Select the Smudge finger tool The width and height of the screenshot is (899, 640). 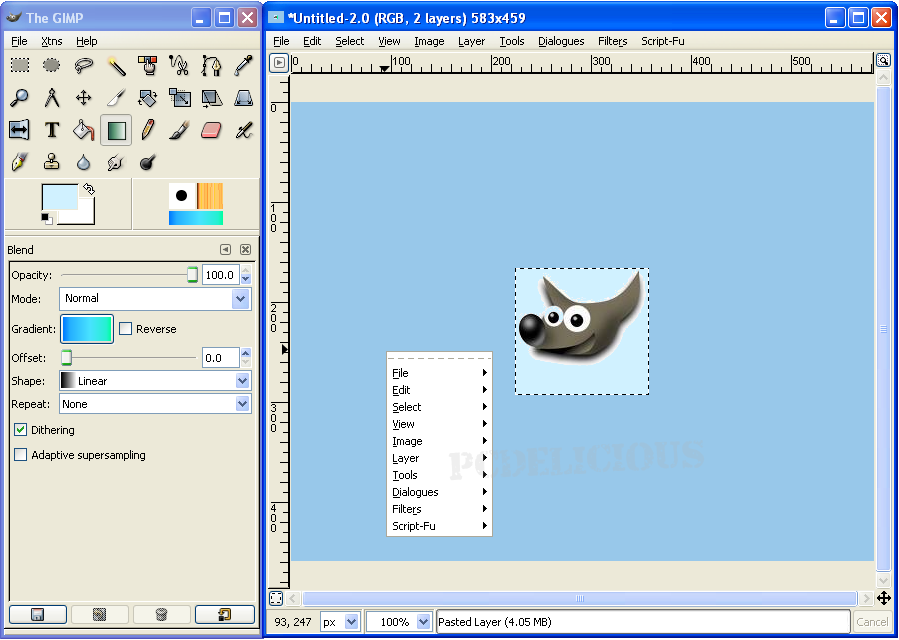coord(116,162)
